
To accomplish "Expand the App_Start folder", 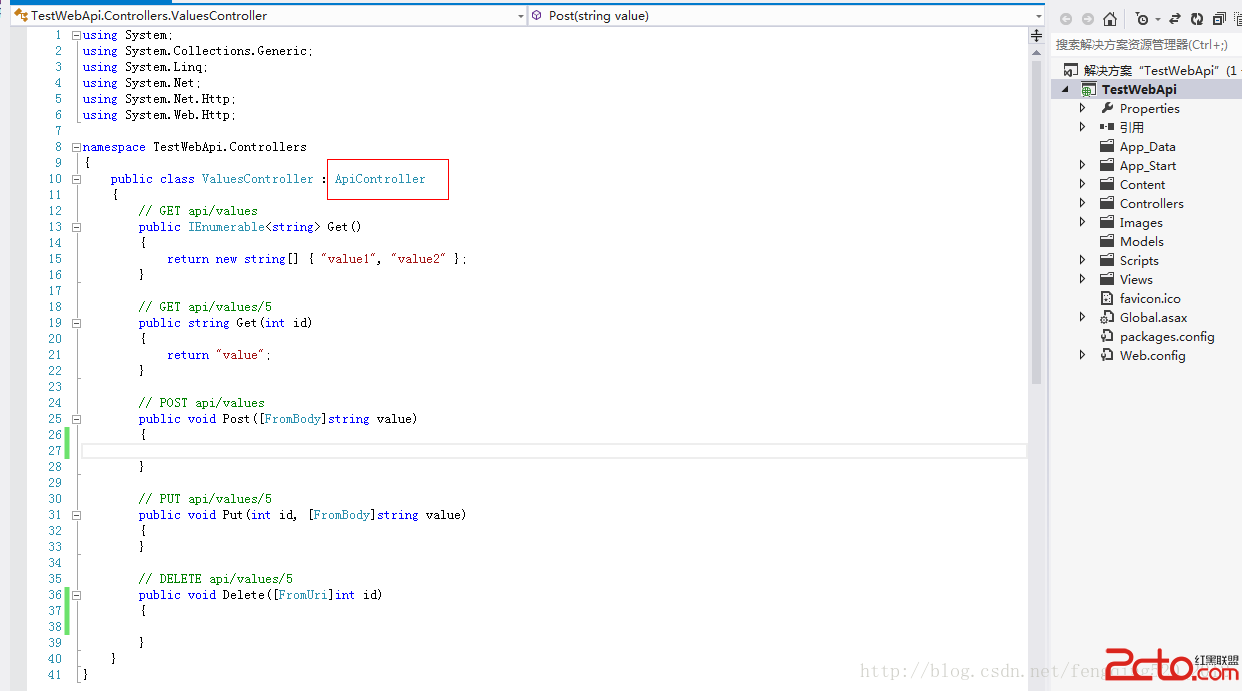I will (x=1083, y=165).
